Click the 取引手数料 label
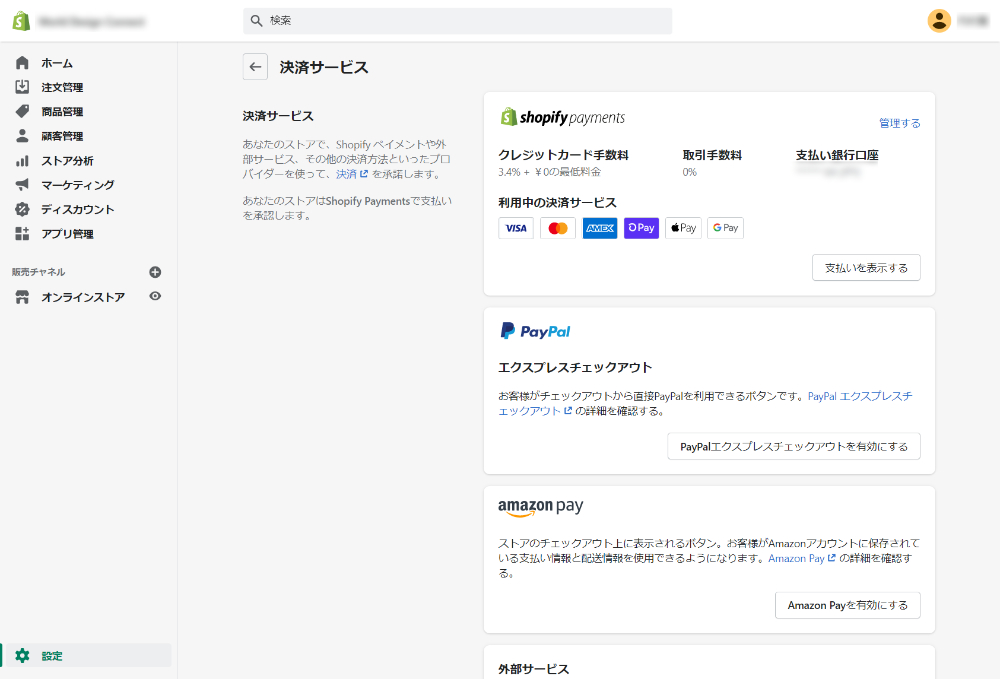This screenshot has height=679, width=1000. tap(712, 155)
